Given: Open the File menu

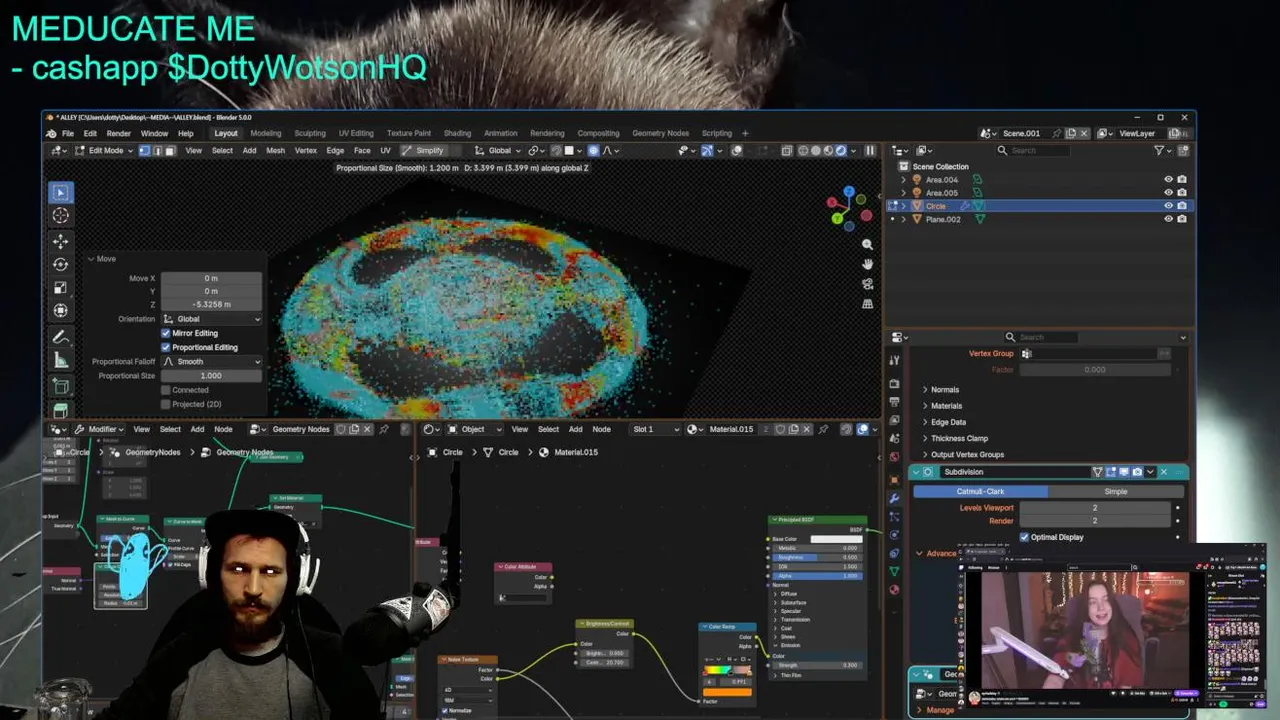Looking at the screenshot, I should point(68,133).
